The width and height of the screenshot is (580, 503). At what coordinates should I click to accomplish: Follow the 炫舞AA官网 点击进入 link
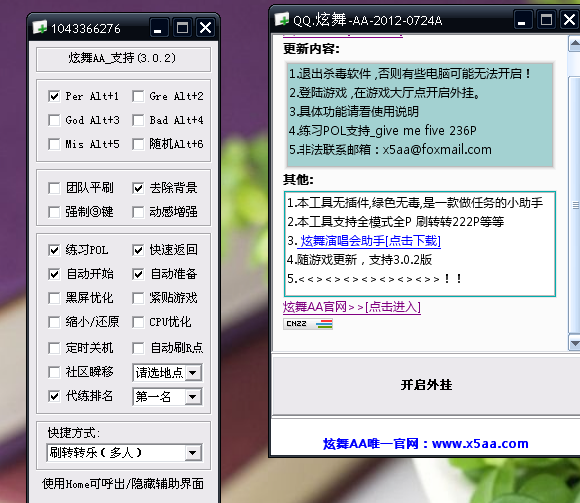(x=352, y=307)
